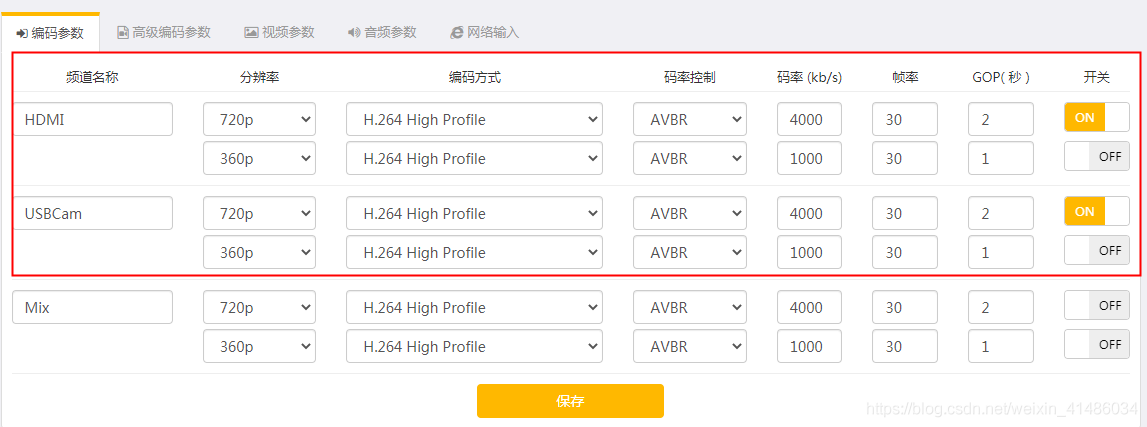
Task: Open HDMI 720p encoding method dropdown
Action: point(474,119)
